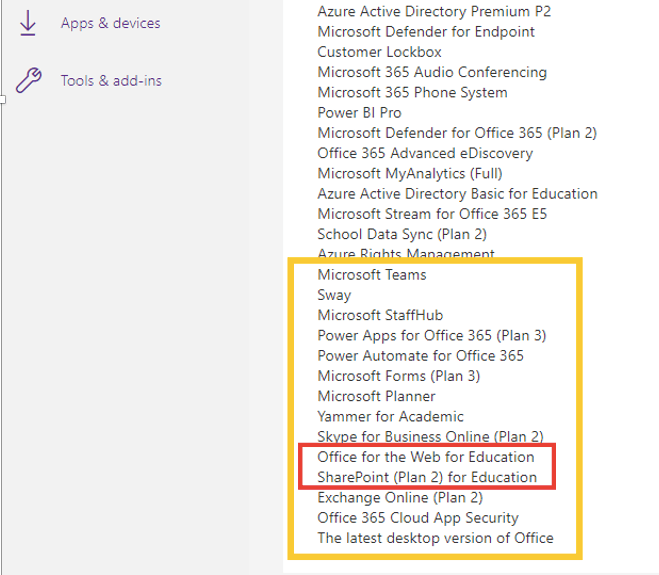Click Microsoft Defender for Office 365 (Plan 2)
This screenshot has height=575, width=659.
[457, 133]
